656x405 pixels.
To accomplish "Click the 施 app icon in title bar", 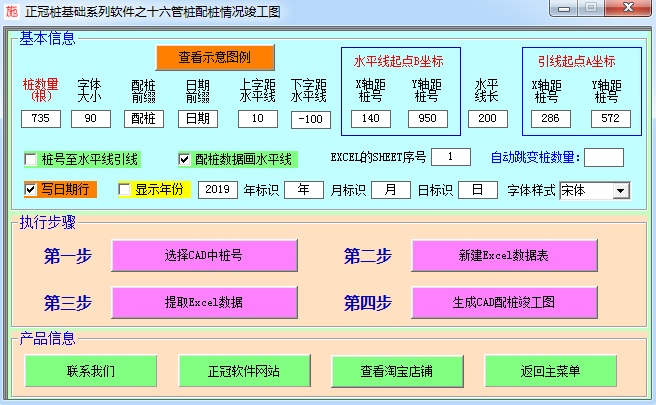I will (11, 11).
